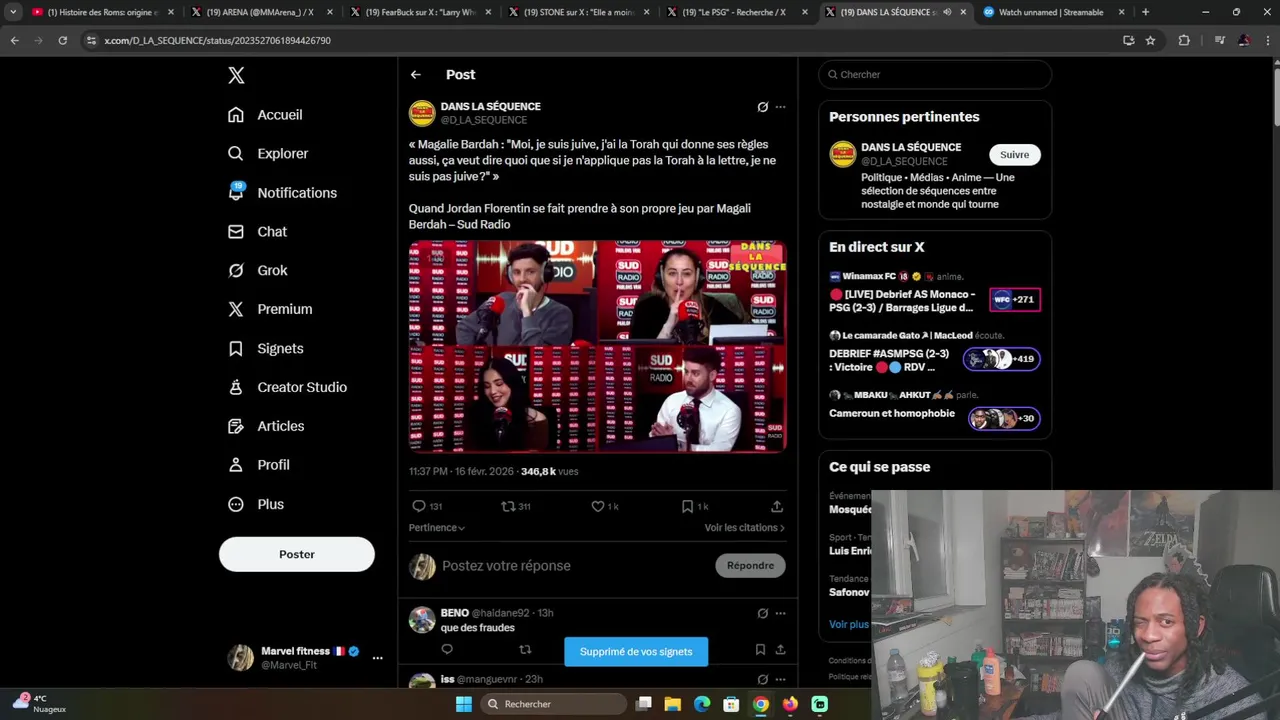Click Grok icon on the main post
1280x720 pixels.
click(763, 107)
